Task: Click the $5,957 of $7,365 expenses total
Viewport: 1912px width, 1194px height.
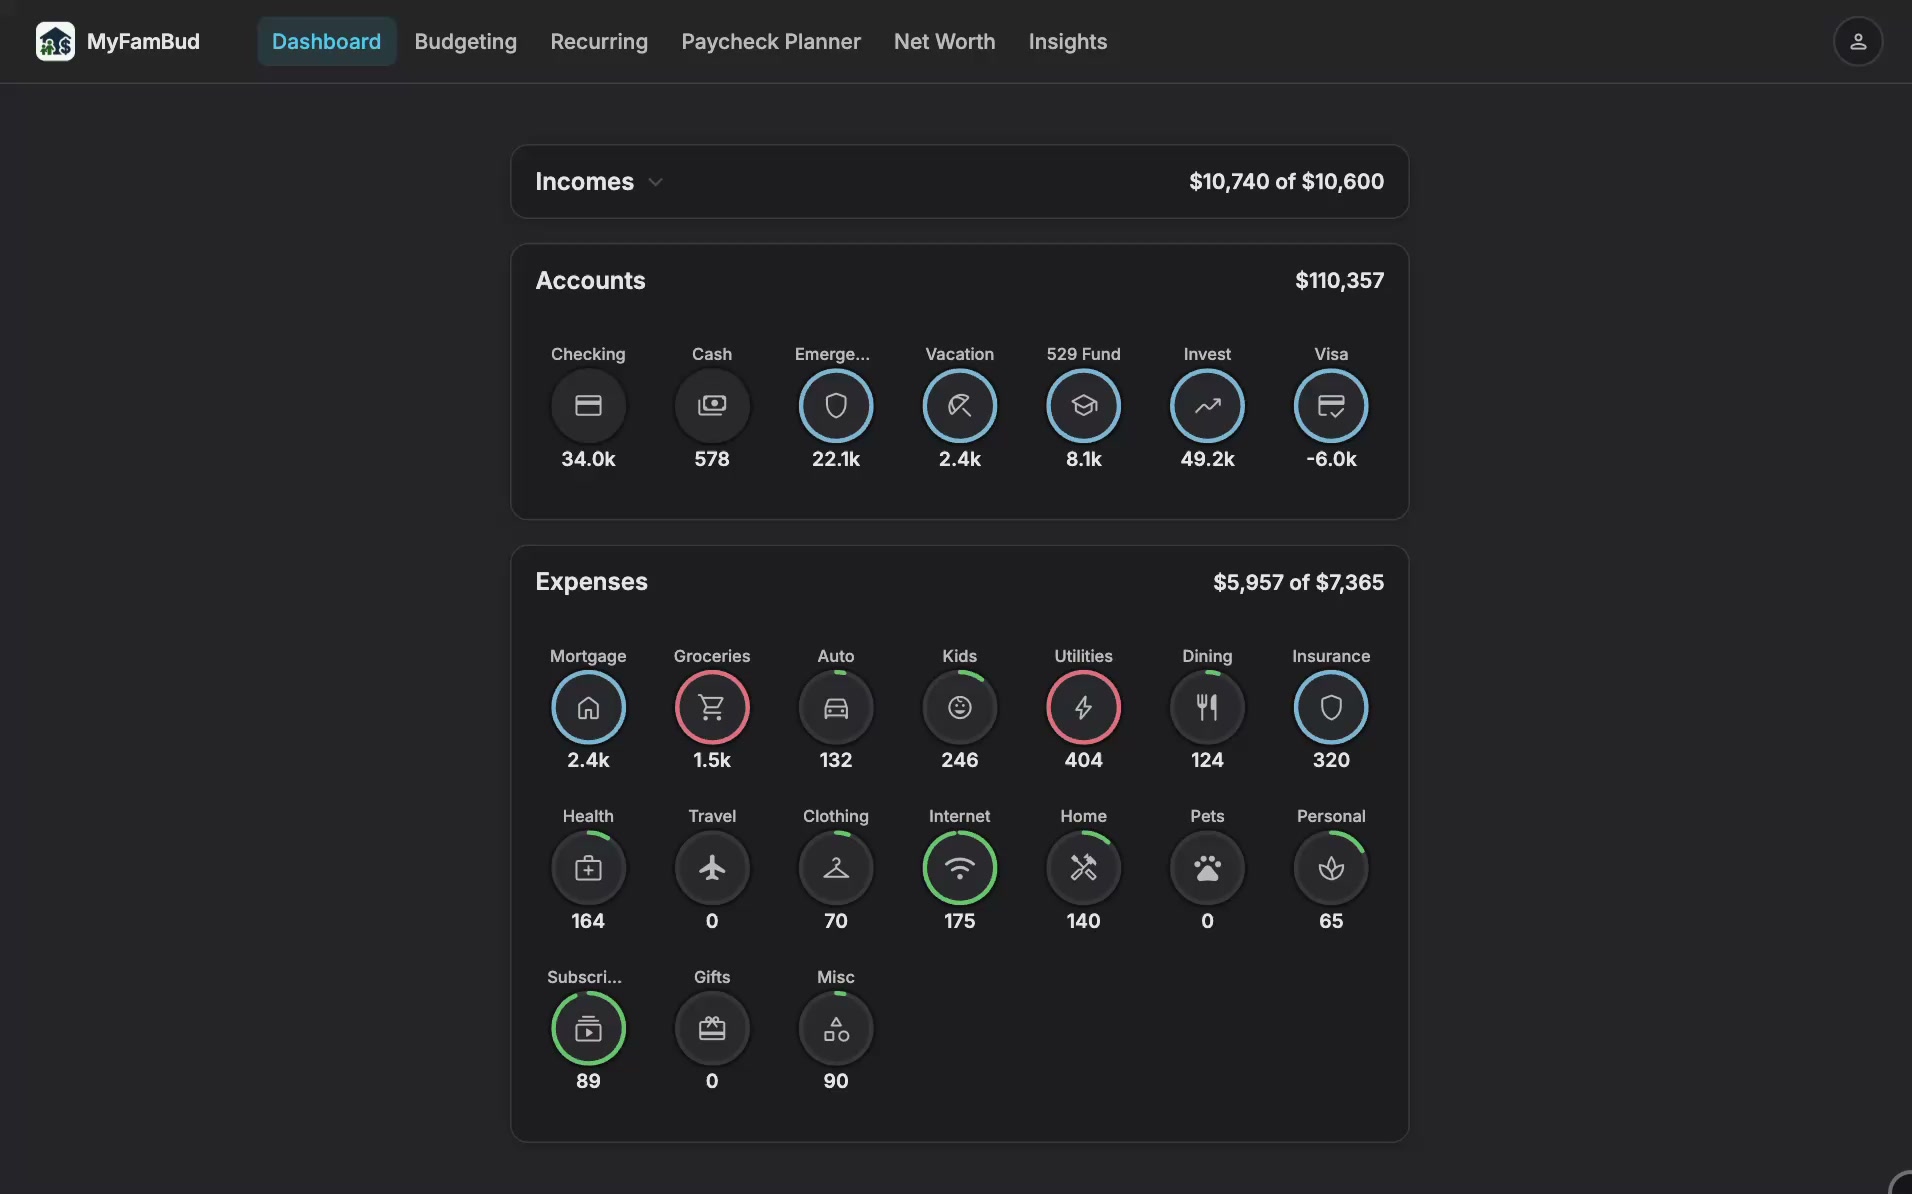Action: (1298, 582)
